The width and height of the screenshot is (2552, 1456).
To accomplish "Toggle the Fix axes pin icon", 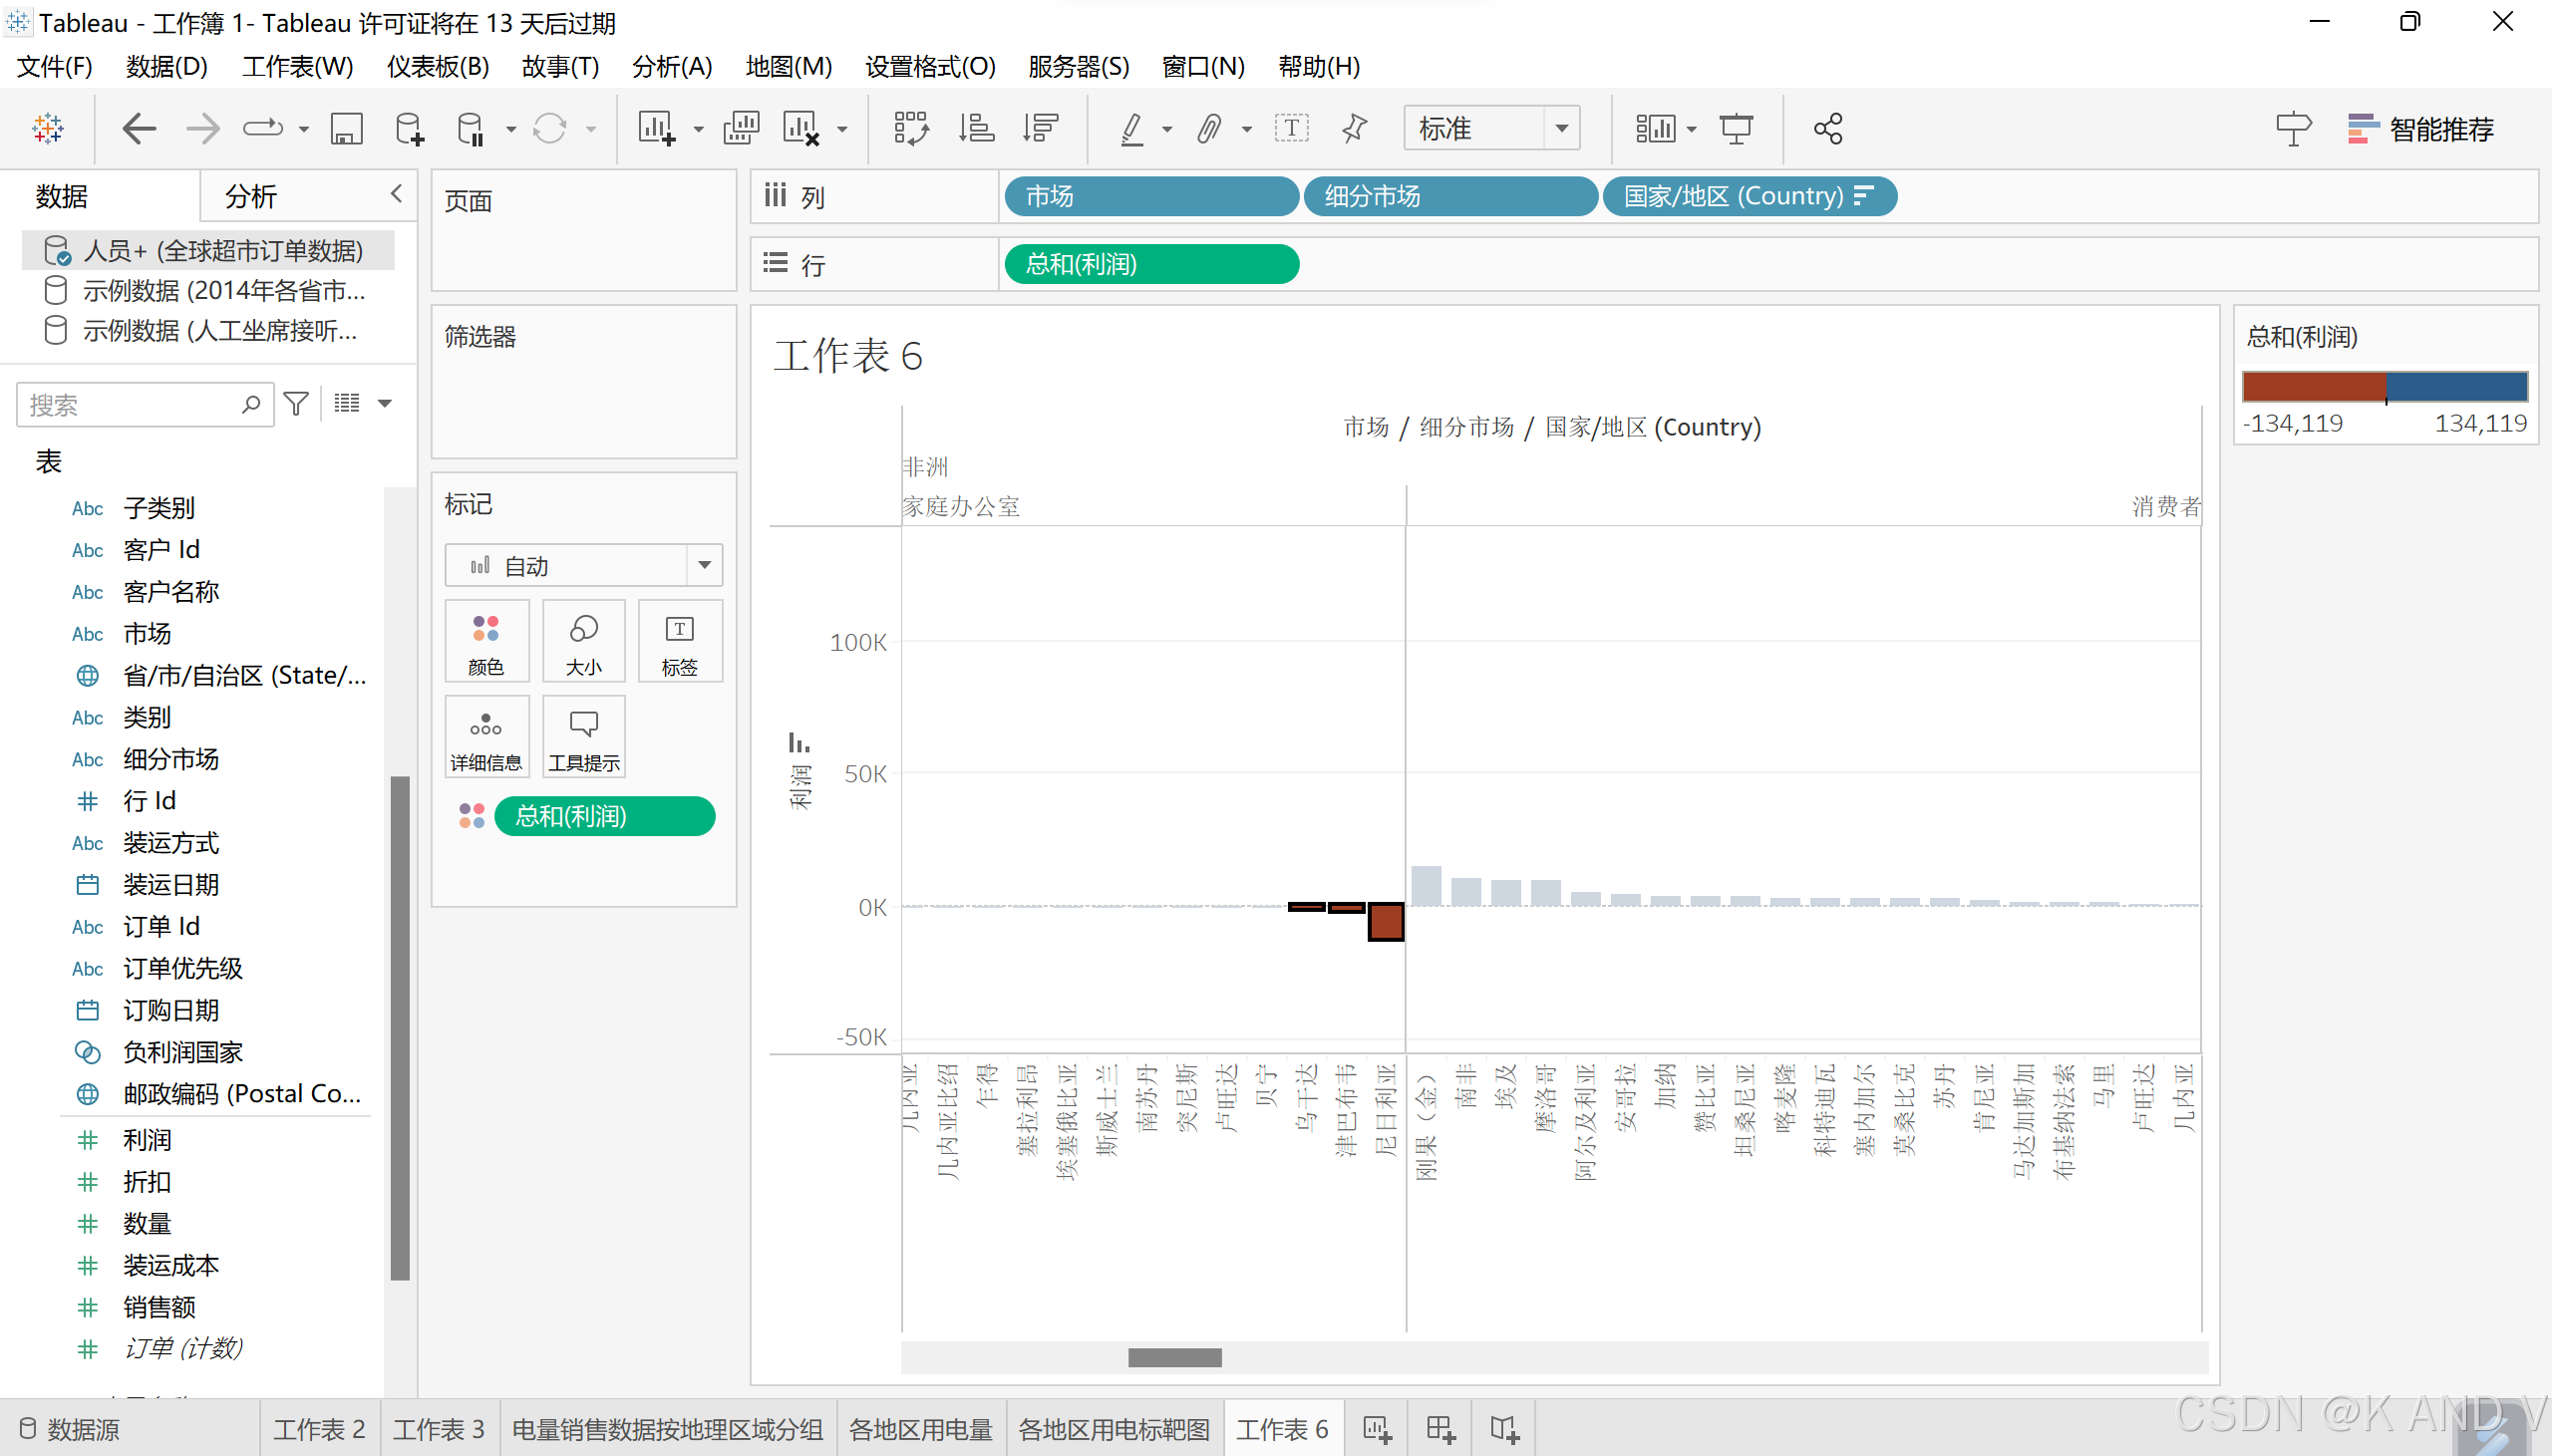I will click(1354, 129).
